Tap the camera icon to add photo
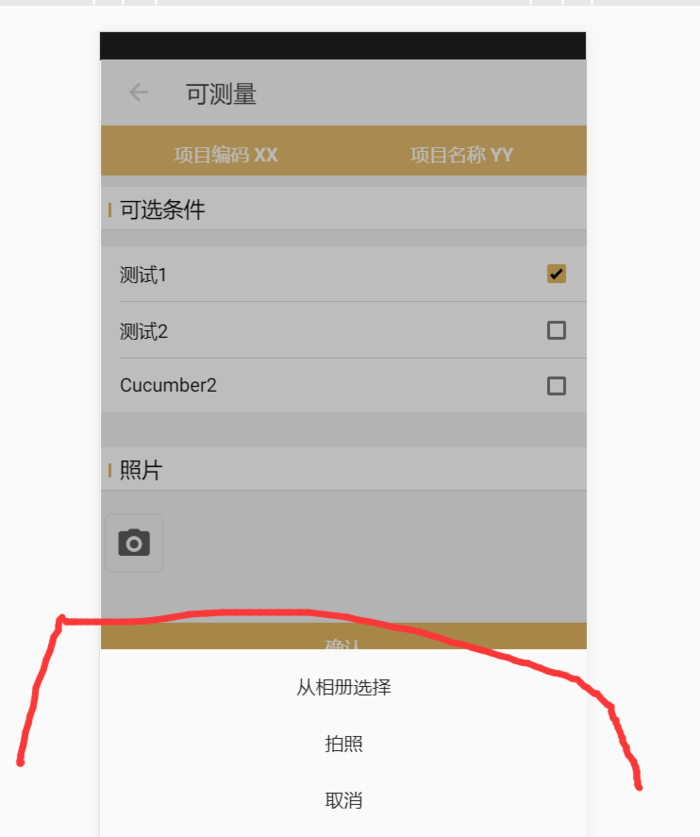The width and height of the screenshot is (700, 837). pyautogui.click(x=134, y=543)
